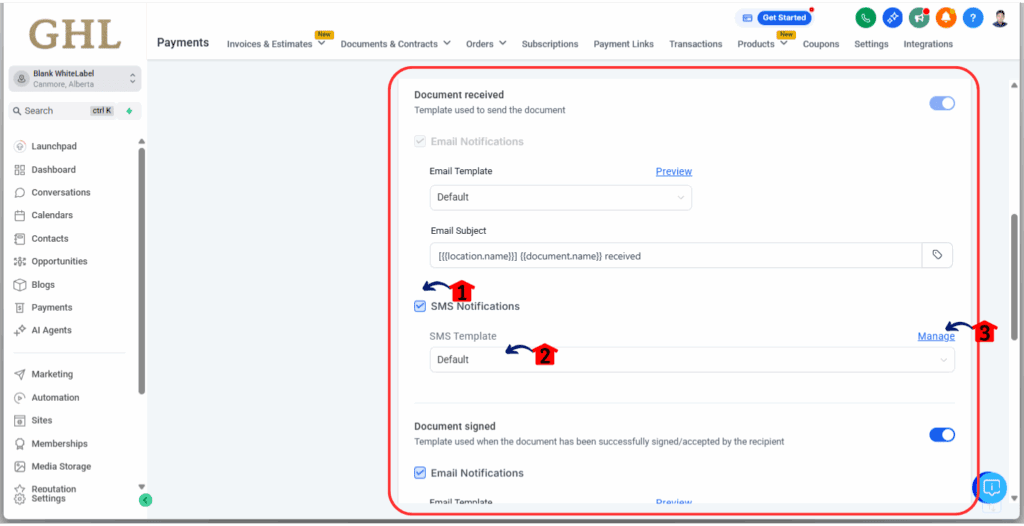Open the Settings tab in Payments
1024x526 pixels.
pyautogui.click(x=871, y=44)
